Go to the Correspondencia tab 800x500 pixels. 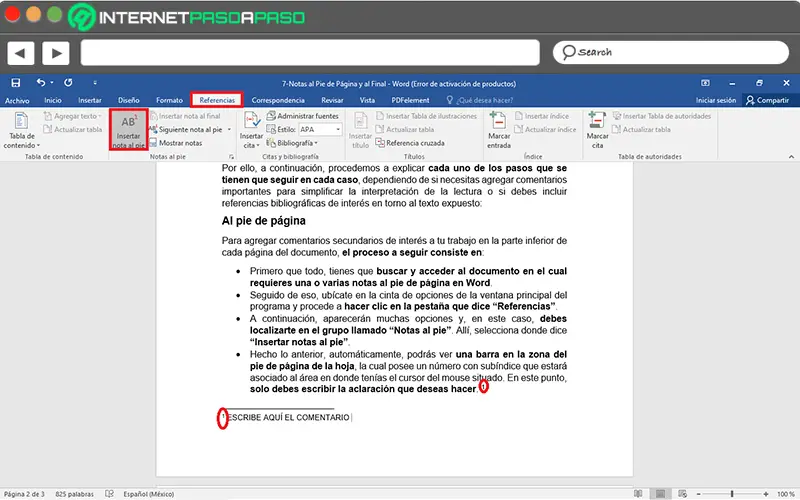click(x=278, y=101)
